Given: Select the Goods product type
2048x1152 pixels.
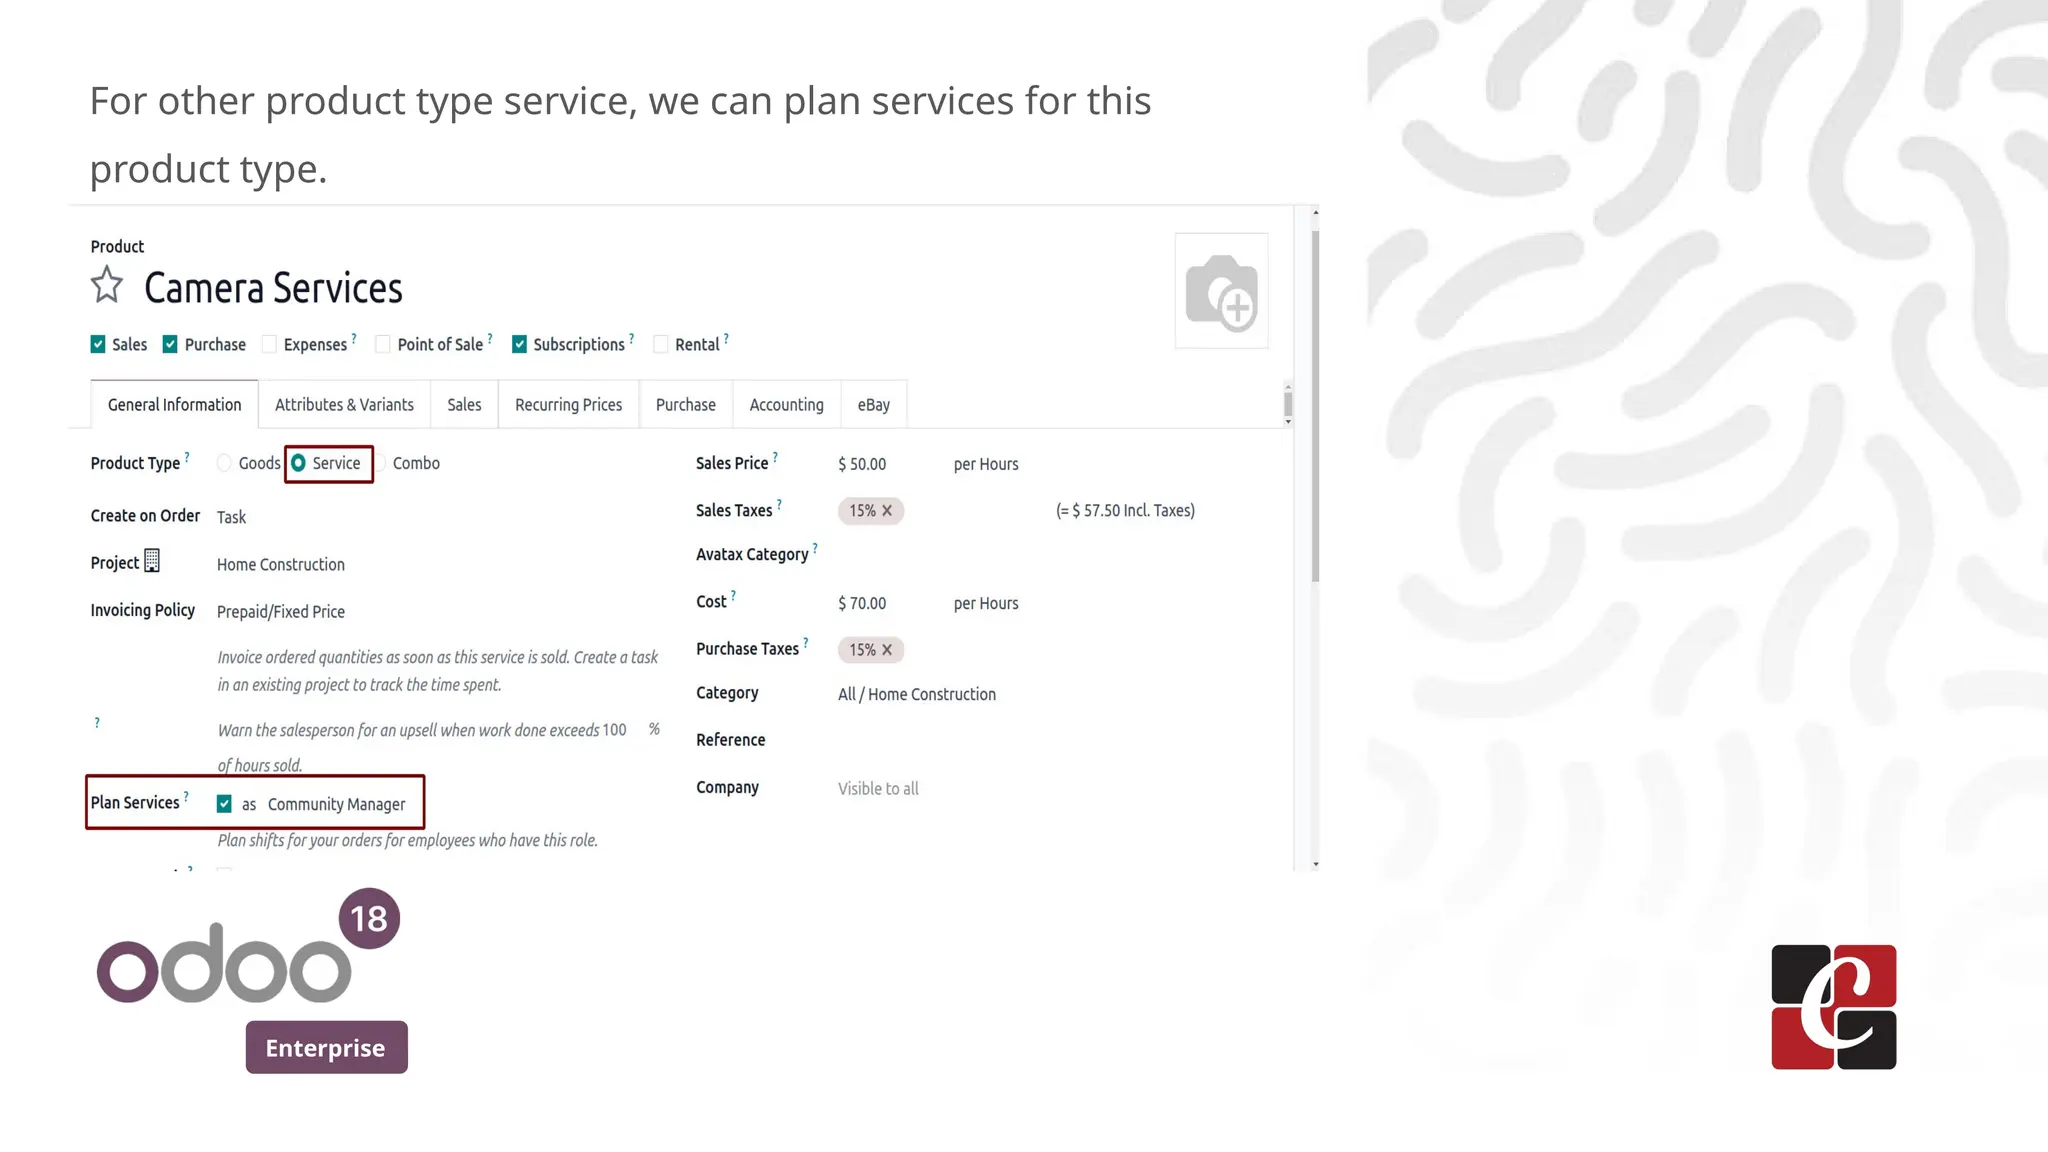Looking at the screenshot, I should pyautogui.click(x=224, y=463).
